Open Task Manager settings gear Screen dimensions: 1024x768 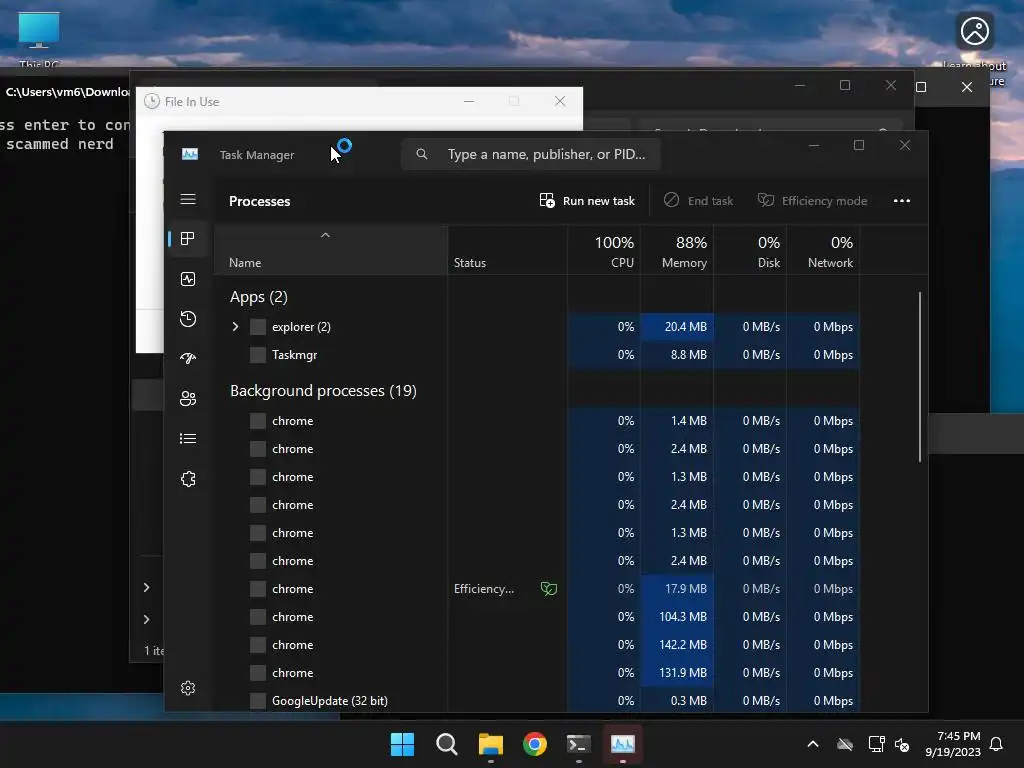[x=188, y=688]
